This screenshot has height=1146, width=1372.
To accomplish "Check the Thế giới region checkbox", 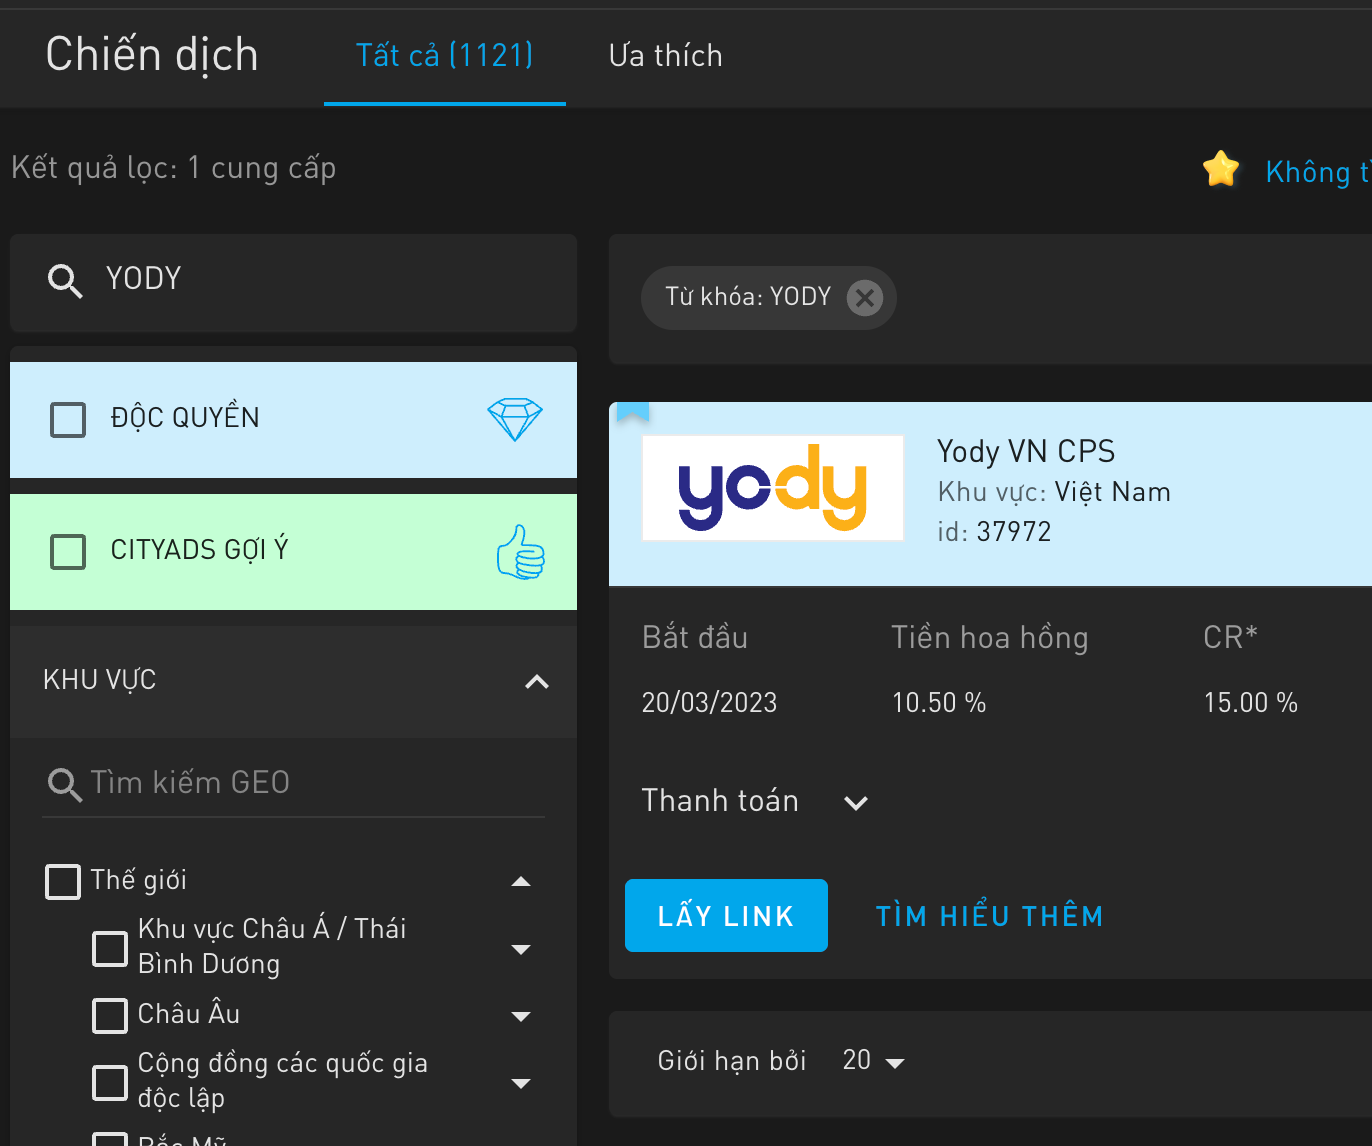I will click(63, 881).
